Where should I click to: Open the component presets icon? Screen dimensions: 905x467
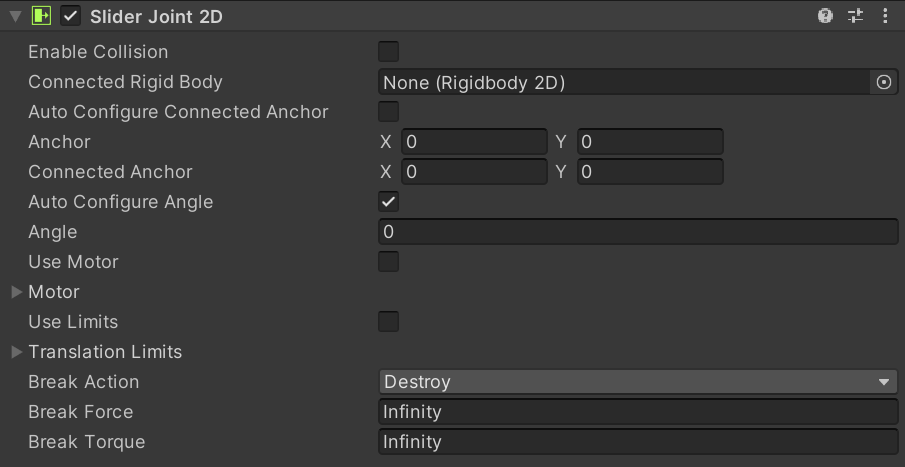(x=855, y=16)
